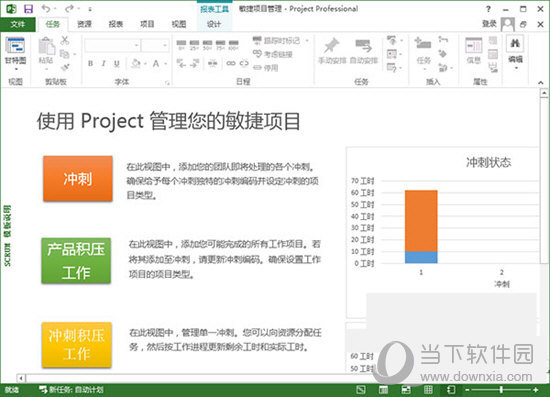The height and width of the screenshot is (397, 550).
Task: Click 考虑链接 (Respect Links) button
Action: coord(273,54)
